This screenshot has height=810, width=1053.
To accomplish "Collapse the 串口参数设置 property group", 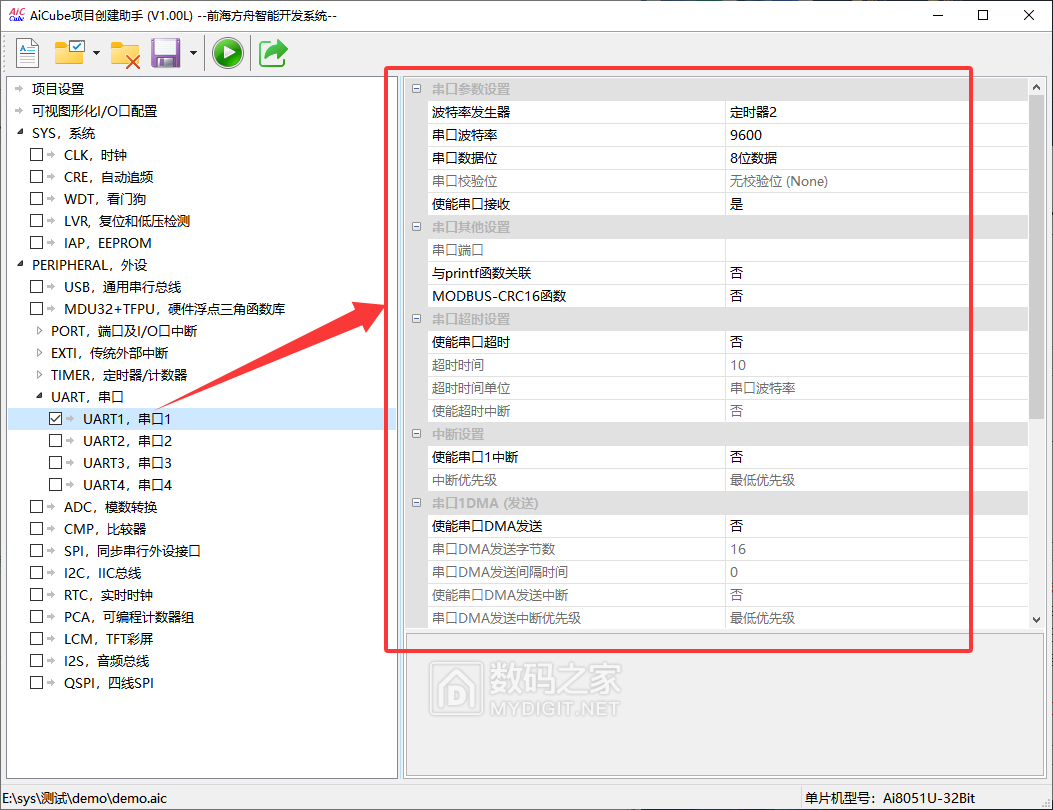I will coord(416,89).
